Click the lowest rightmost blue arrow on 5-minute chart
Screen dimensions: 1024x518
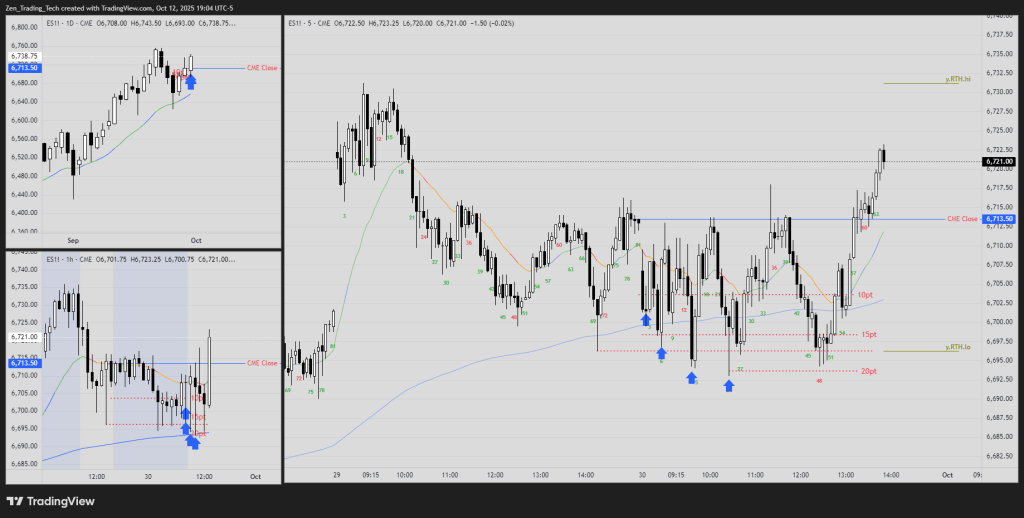point(729,383)
